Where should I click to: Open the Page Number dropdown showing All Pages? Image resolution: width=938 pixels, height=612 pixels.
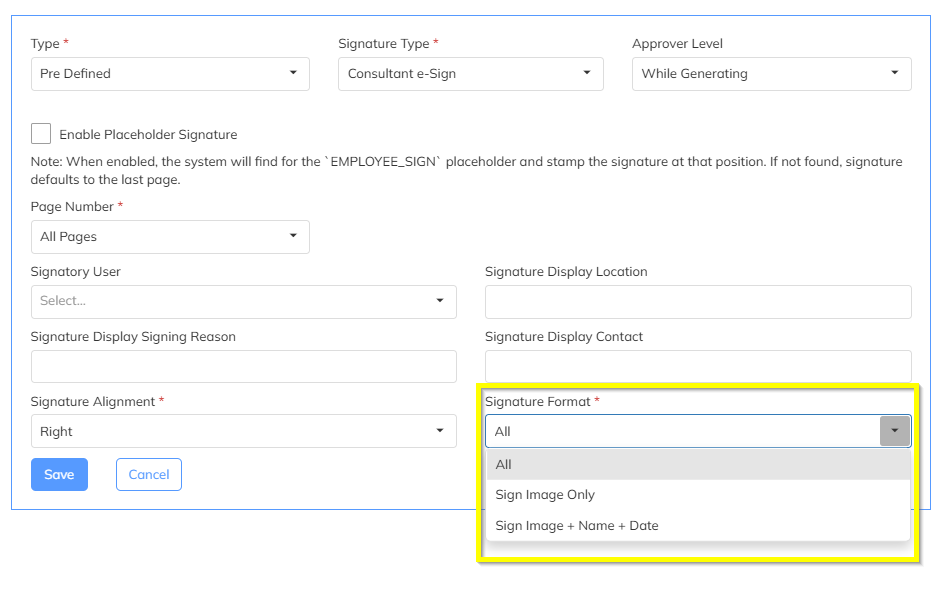pyautogui.click(x=170, y=237)
